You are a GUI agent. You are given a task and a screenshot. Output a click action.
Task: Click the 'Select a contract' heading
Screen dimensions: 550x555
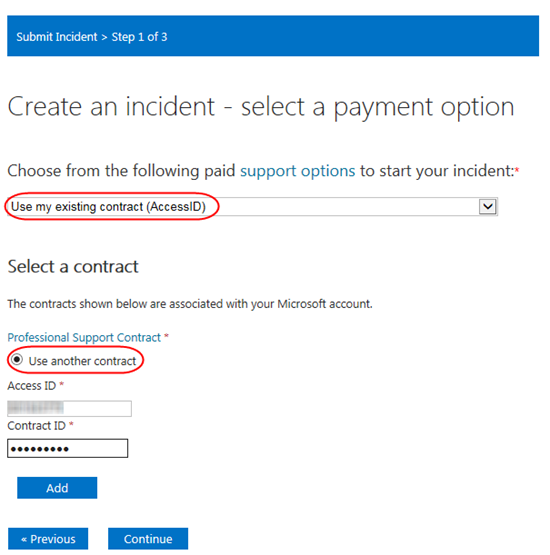(73, 267)
